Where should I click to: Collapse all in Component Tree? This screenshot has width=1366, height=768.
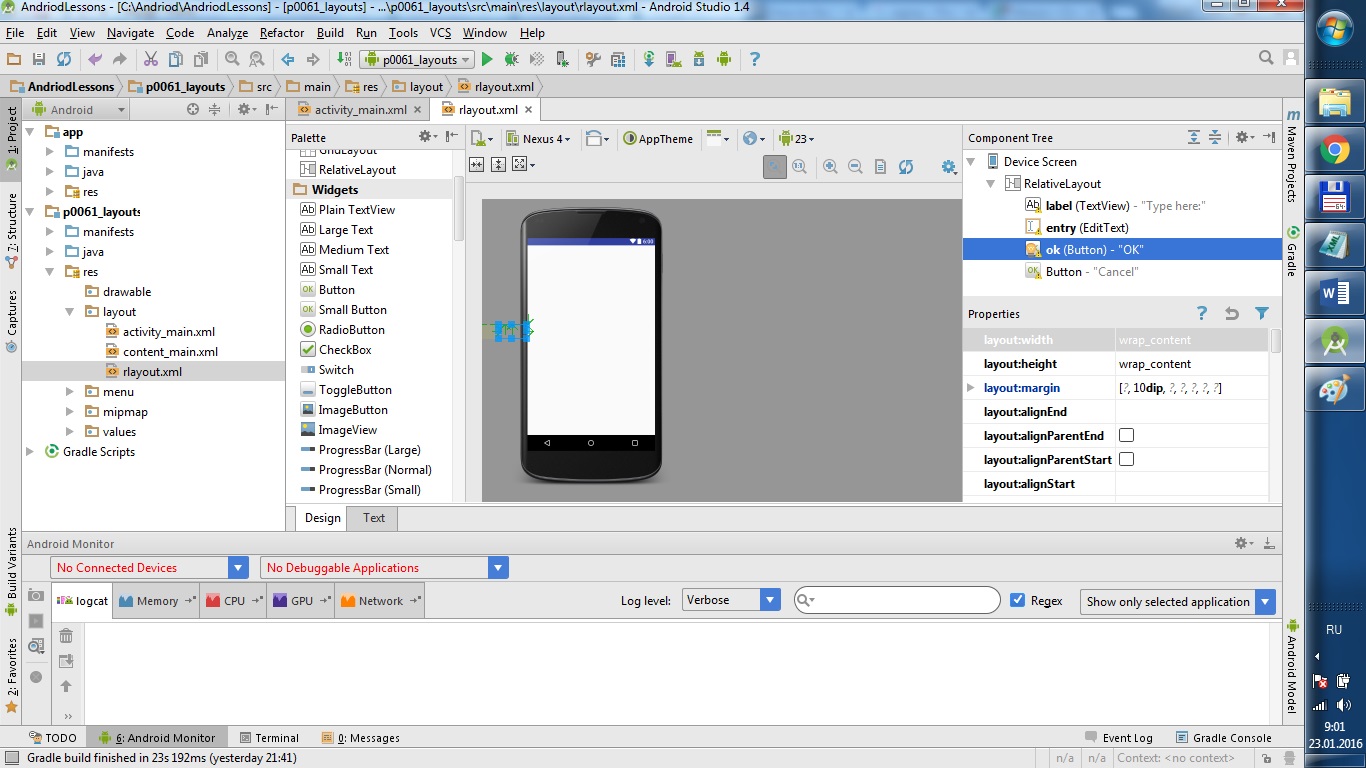pyautogui.click(x=1215, y=137)
